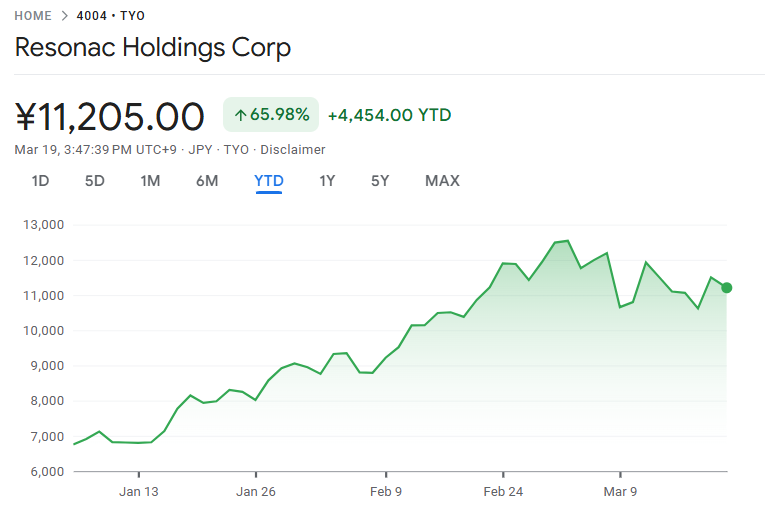Click the Feb 24 date axis label
This screenshot has width=765, height=512.
click(x=502, y=491)
